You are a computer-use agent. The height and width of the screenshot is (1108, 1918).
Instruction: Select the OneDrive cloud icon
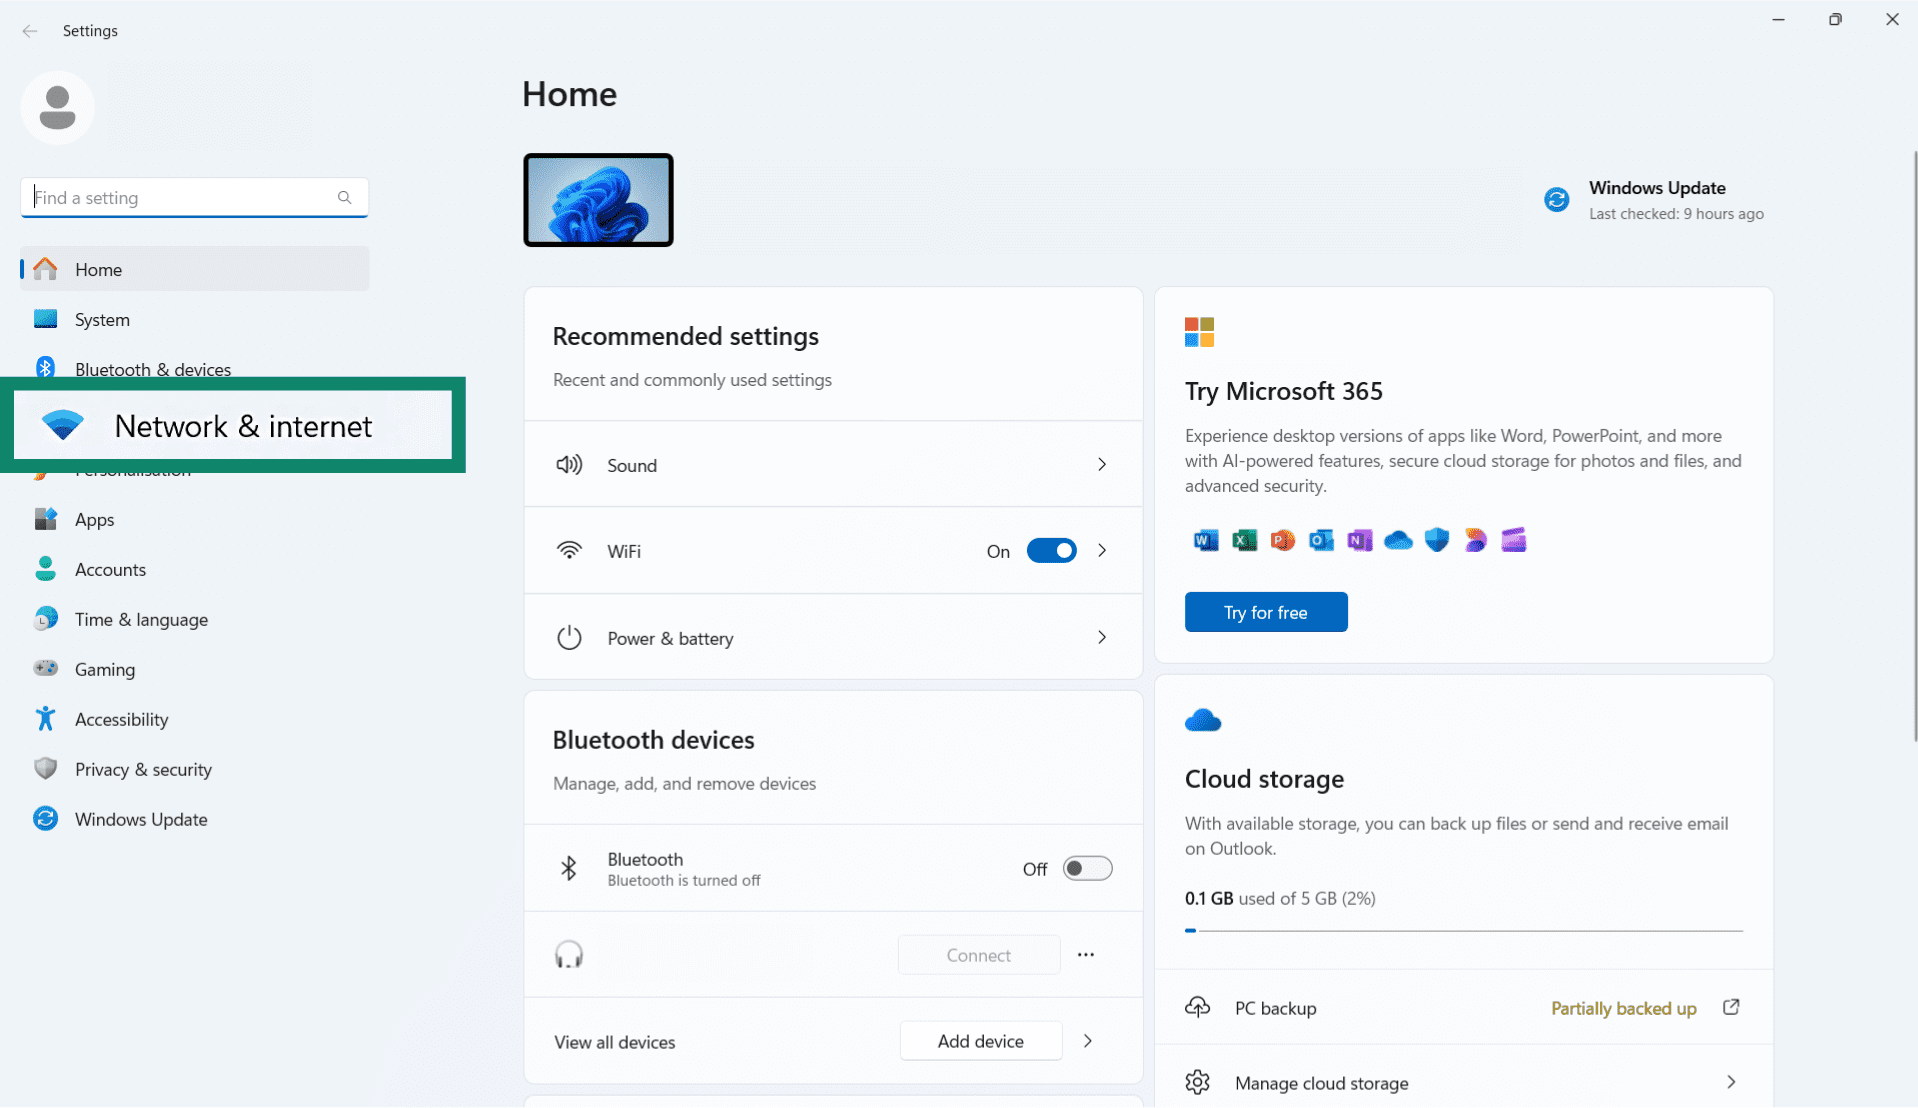tap(1398, 540)
